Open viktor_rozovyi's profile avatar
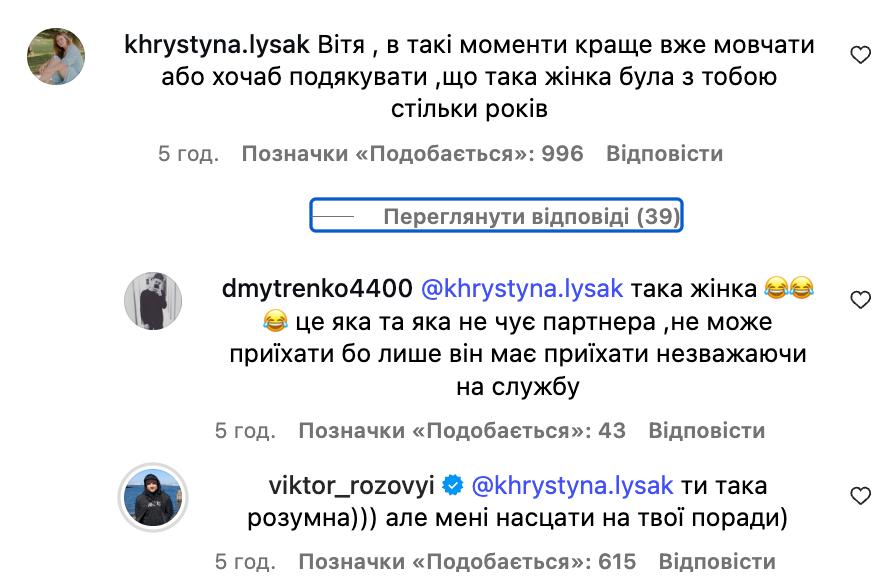This screenshot has width=888, height=584. coord(153,497)
